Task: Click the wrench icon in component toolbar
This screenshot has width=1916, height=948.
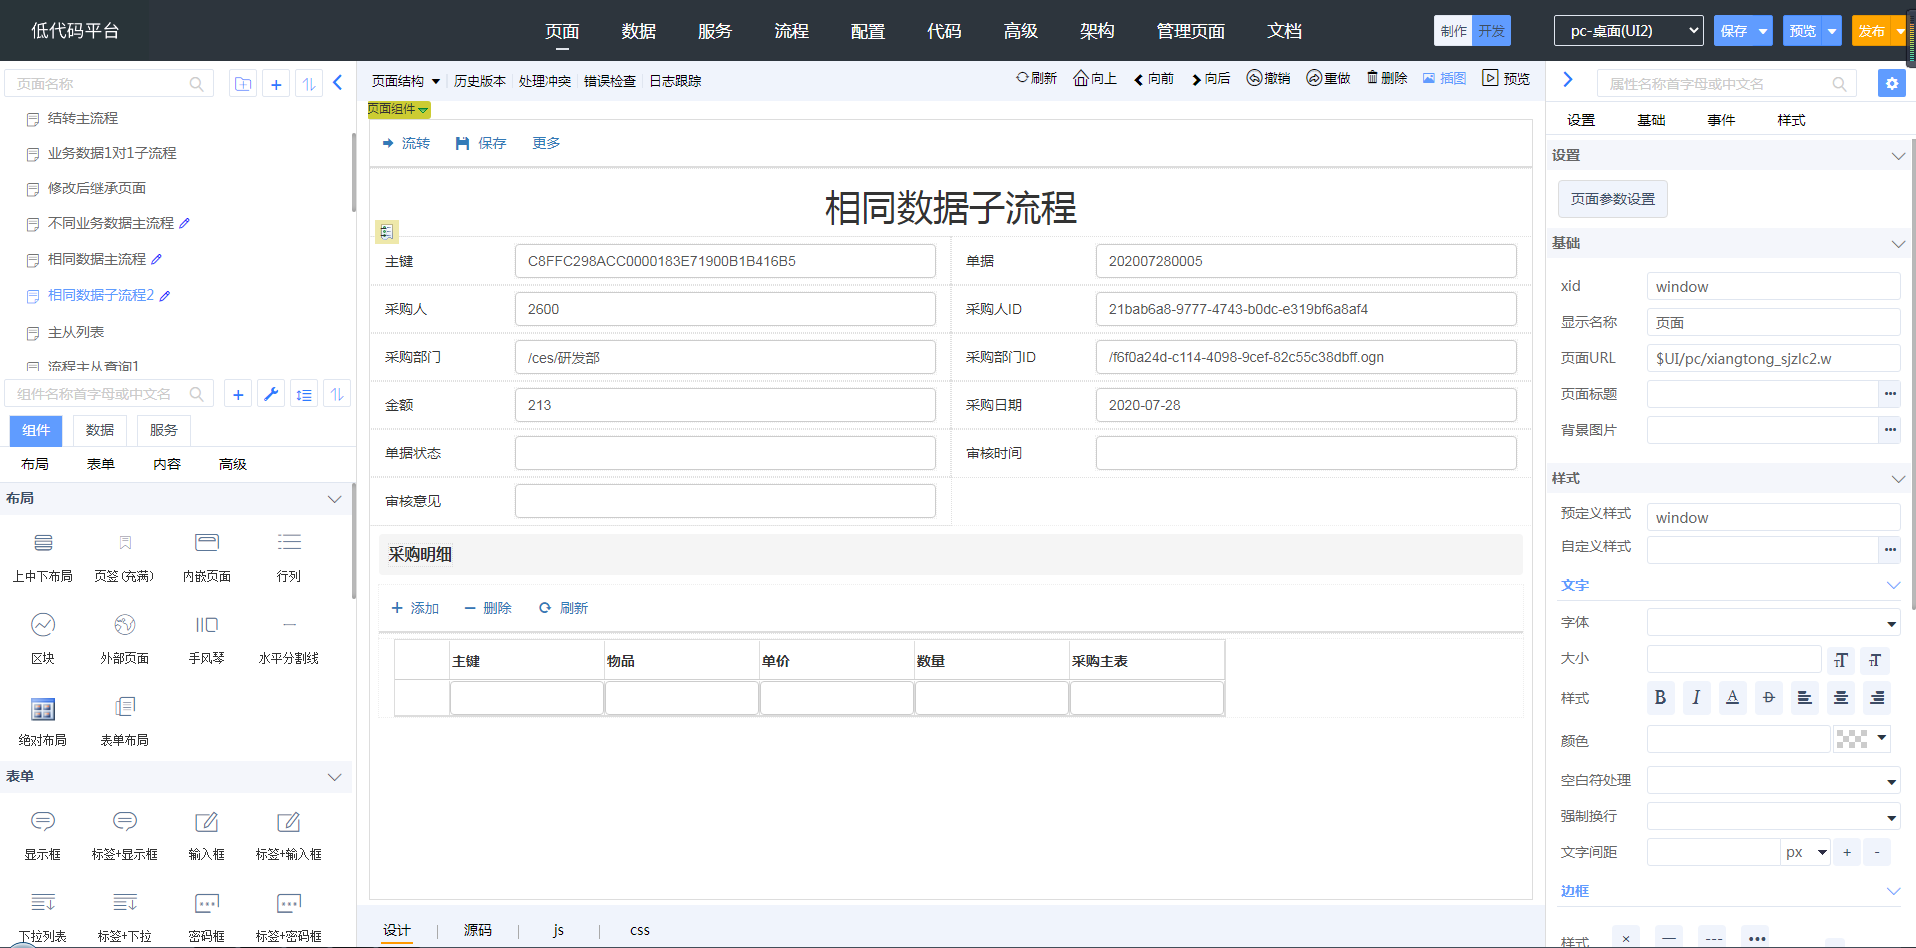Action: click(x=271, y=394)
